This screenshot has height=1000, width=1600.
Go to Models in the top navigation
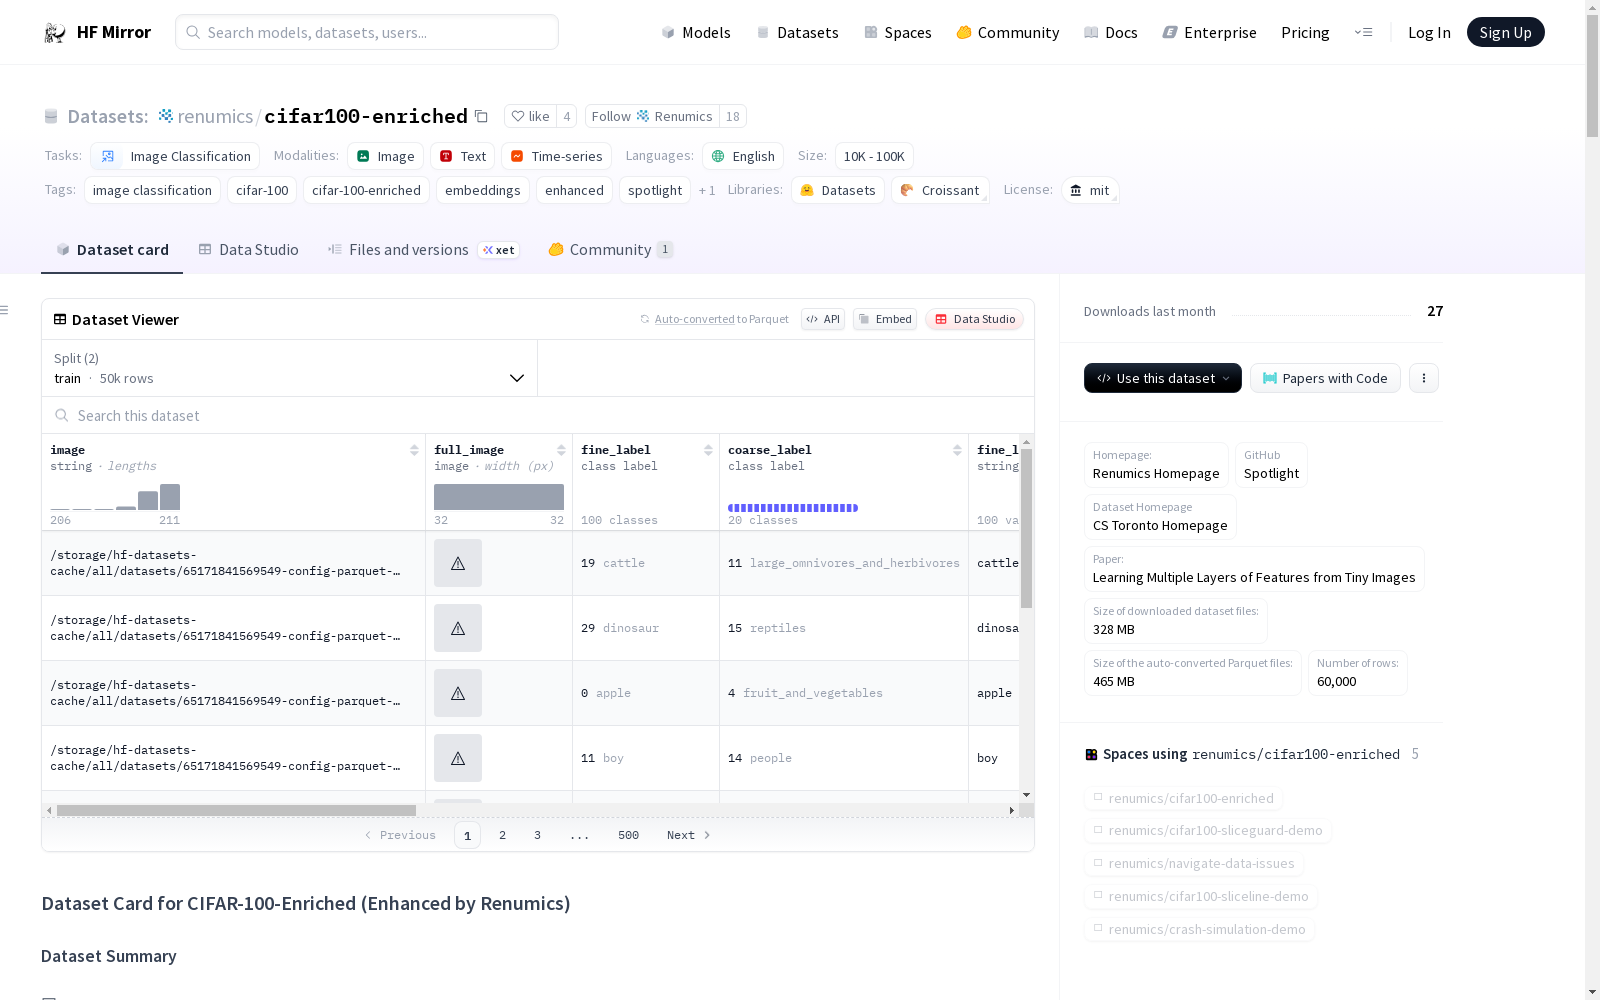[x=696, y=33]
